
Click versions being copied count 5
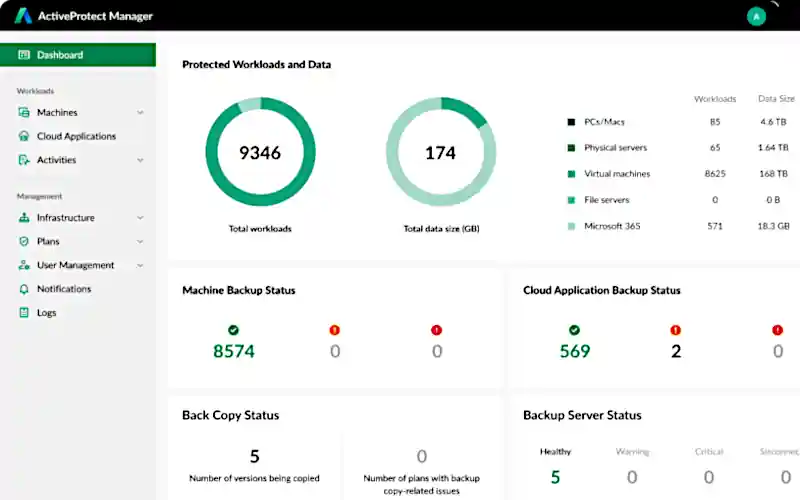255,456
